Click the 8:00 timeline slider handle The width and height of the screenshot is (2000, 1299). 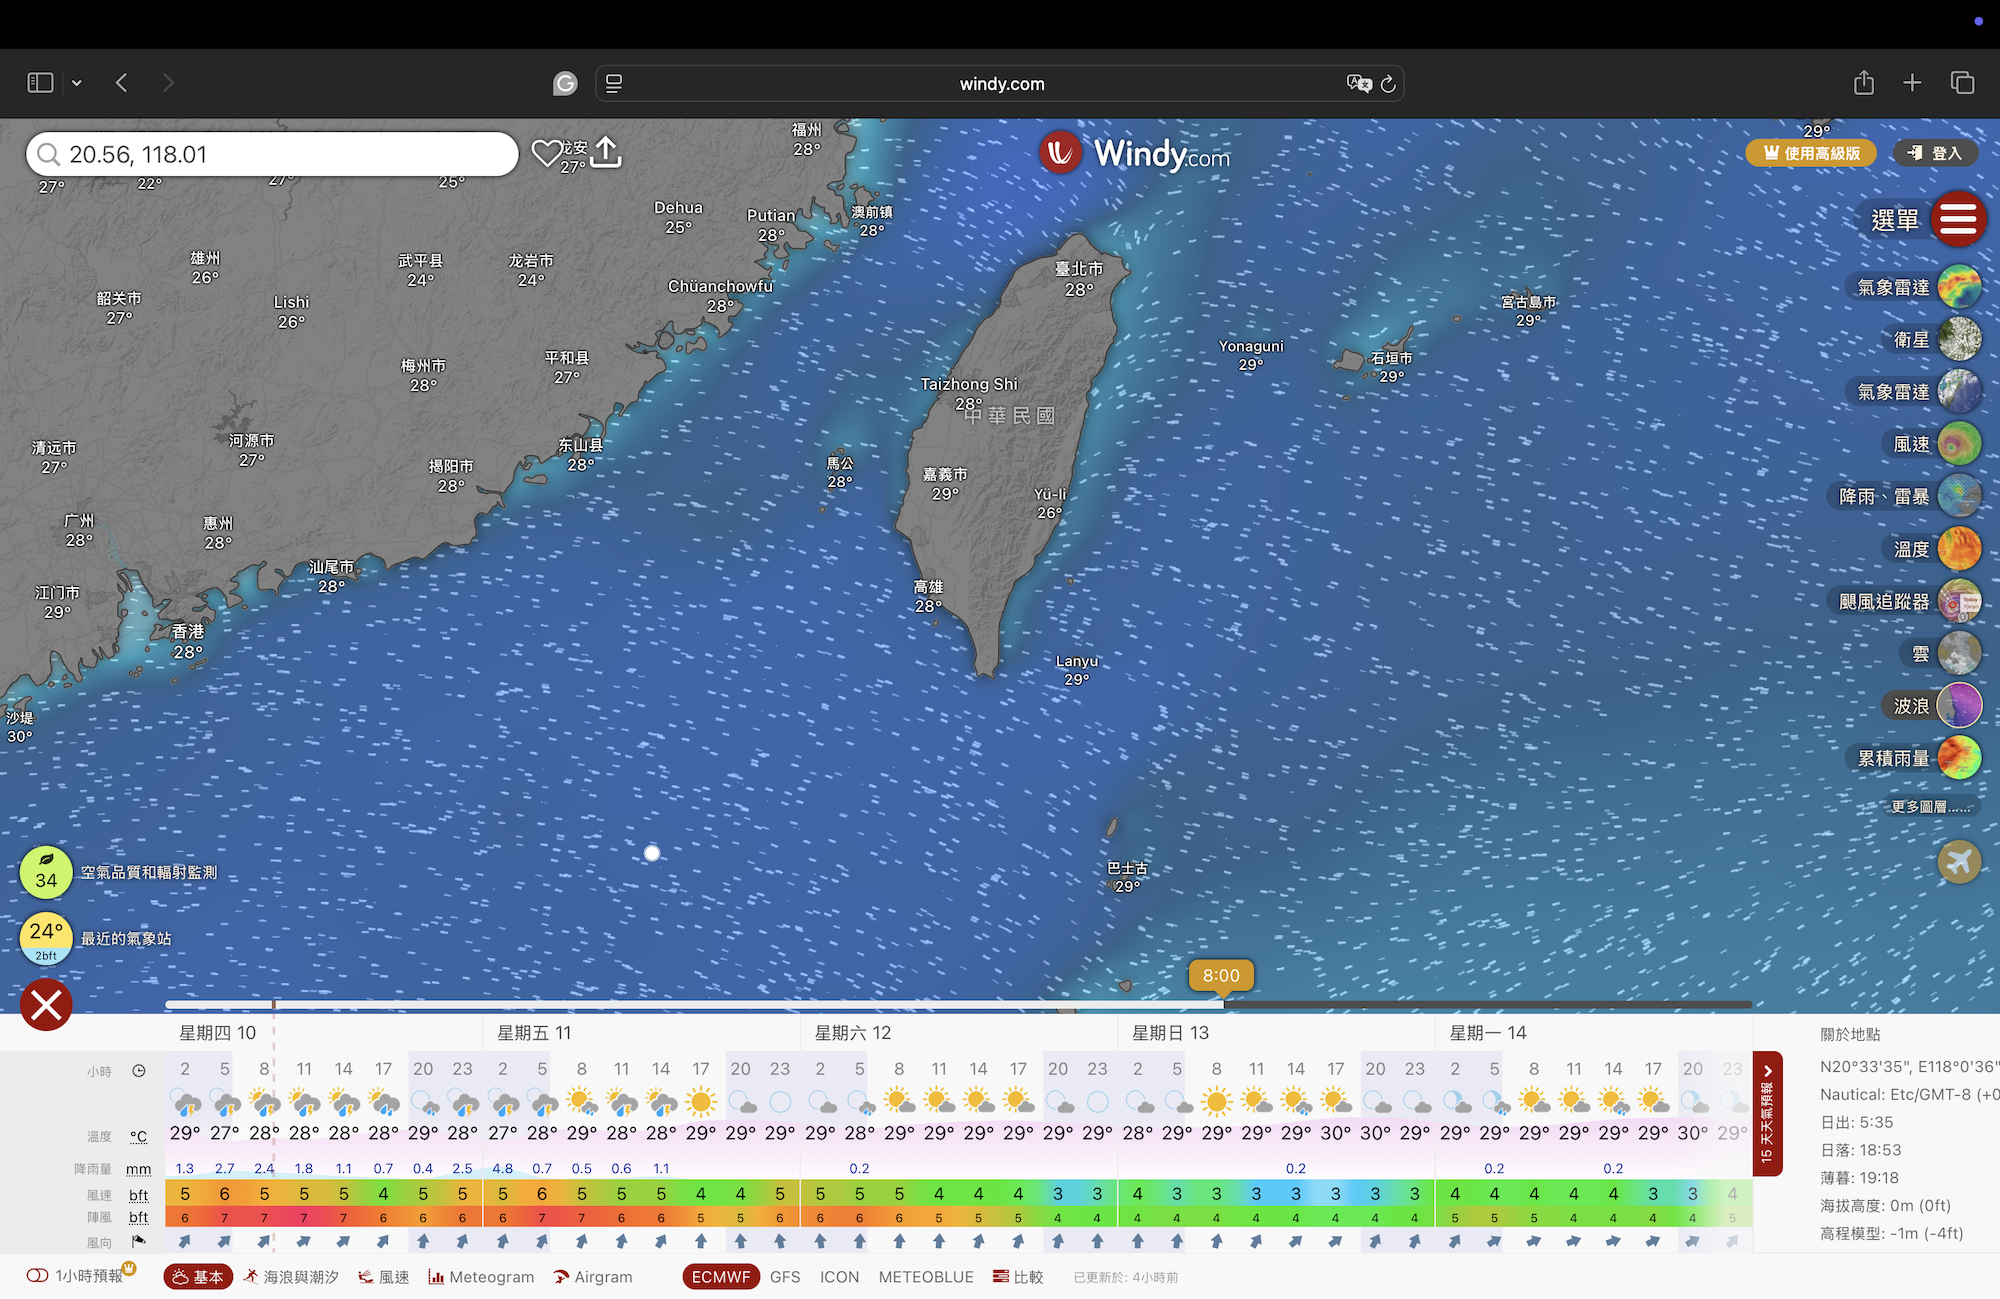pyautogui.click(x=1221, y=976)
